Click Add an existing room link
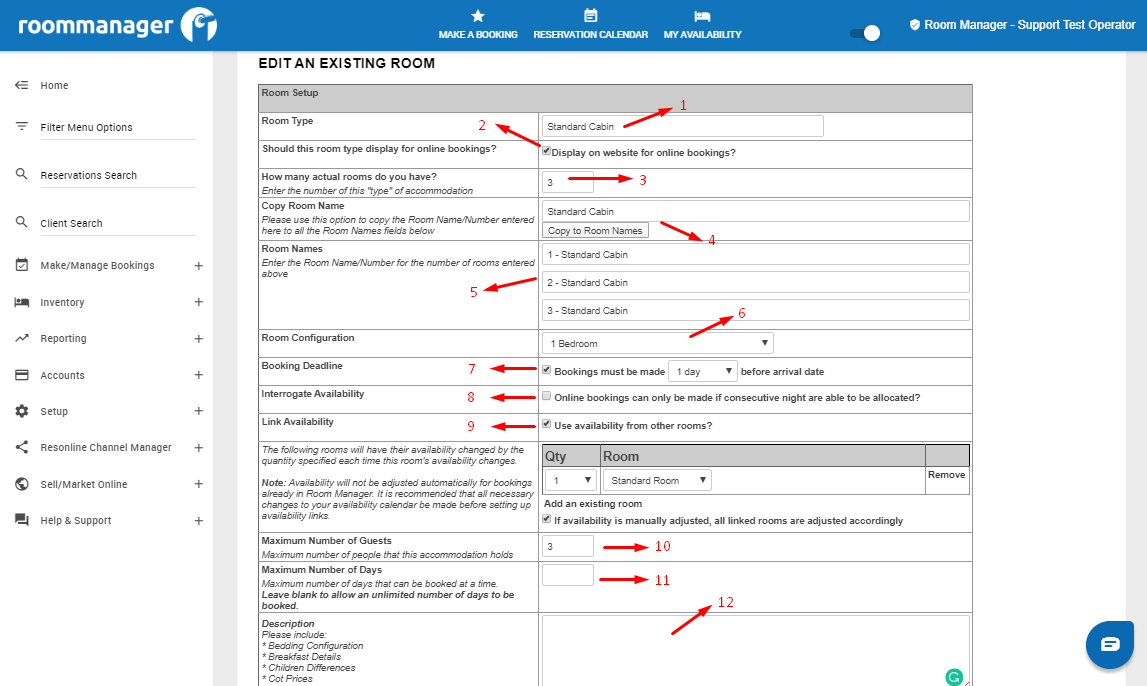This screenshot has width=1147, height=686. click(593, 503)
